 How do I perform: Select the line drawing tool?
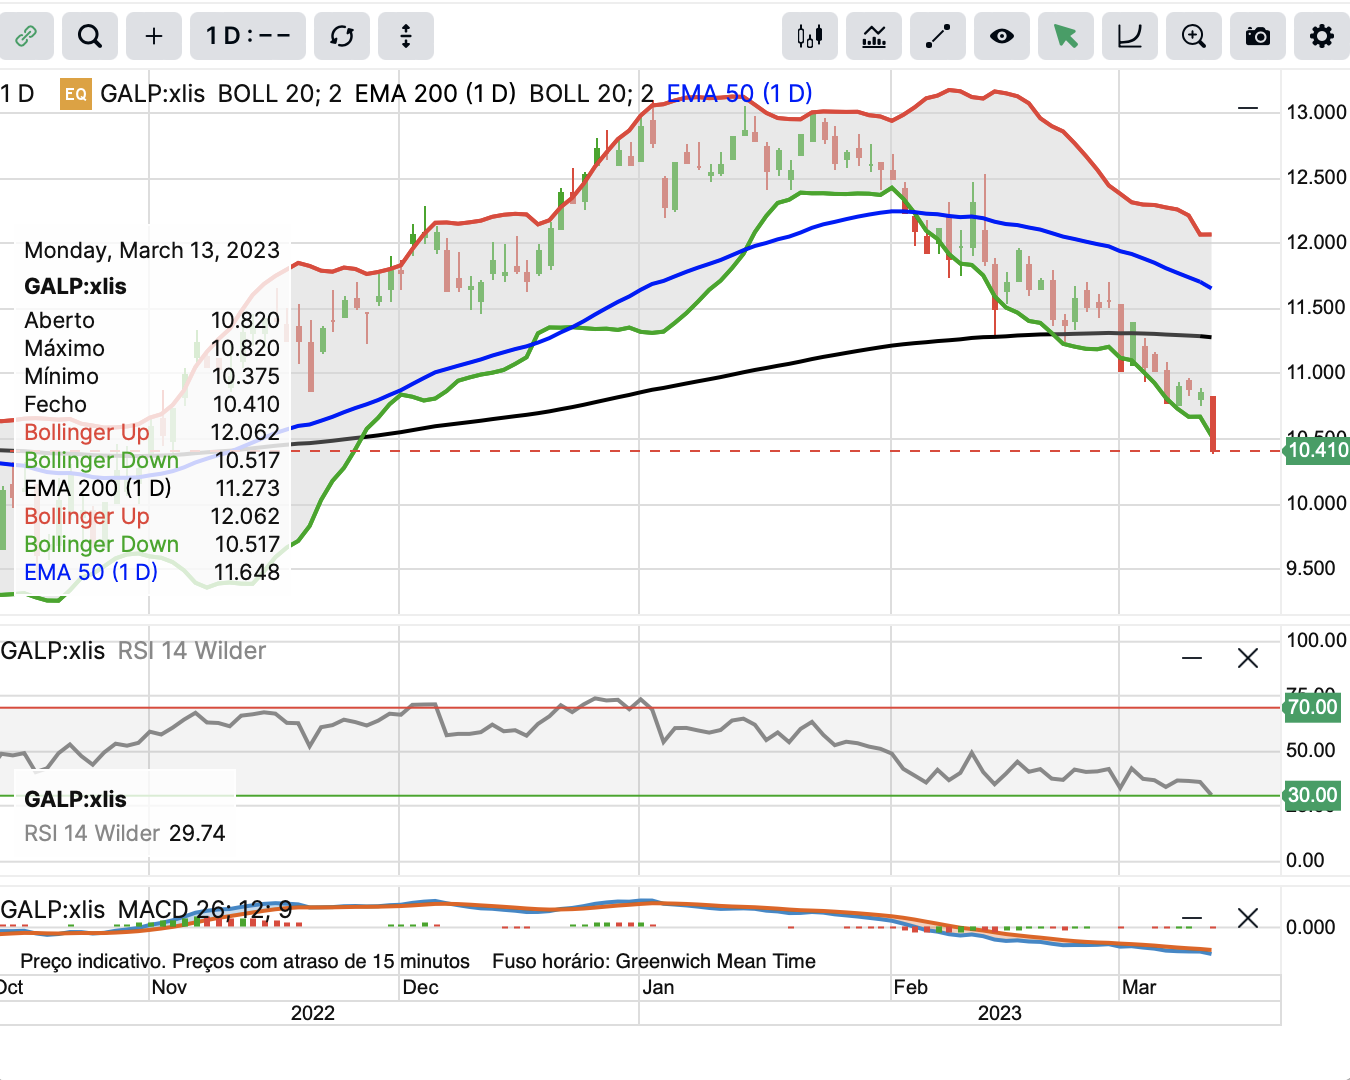click(x=938, y=37)
